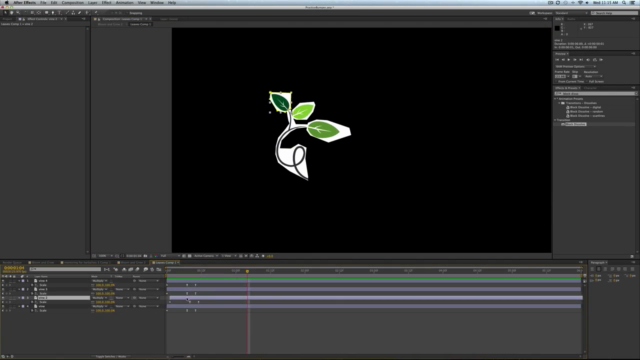Select the Selection arrow tool
The image size is (640, 360).
(x=5, y=13)
